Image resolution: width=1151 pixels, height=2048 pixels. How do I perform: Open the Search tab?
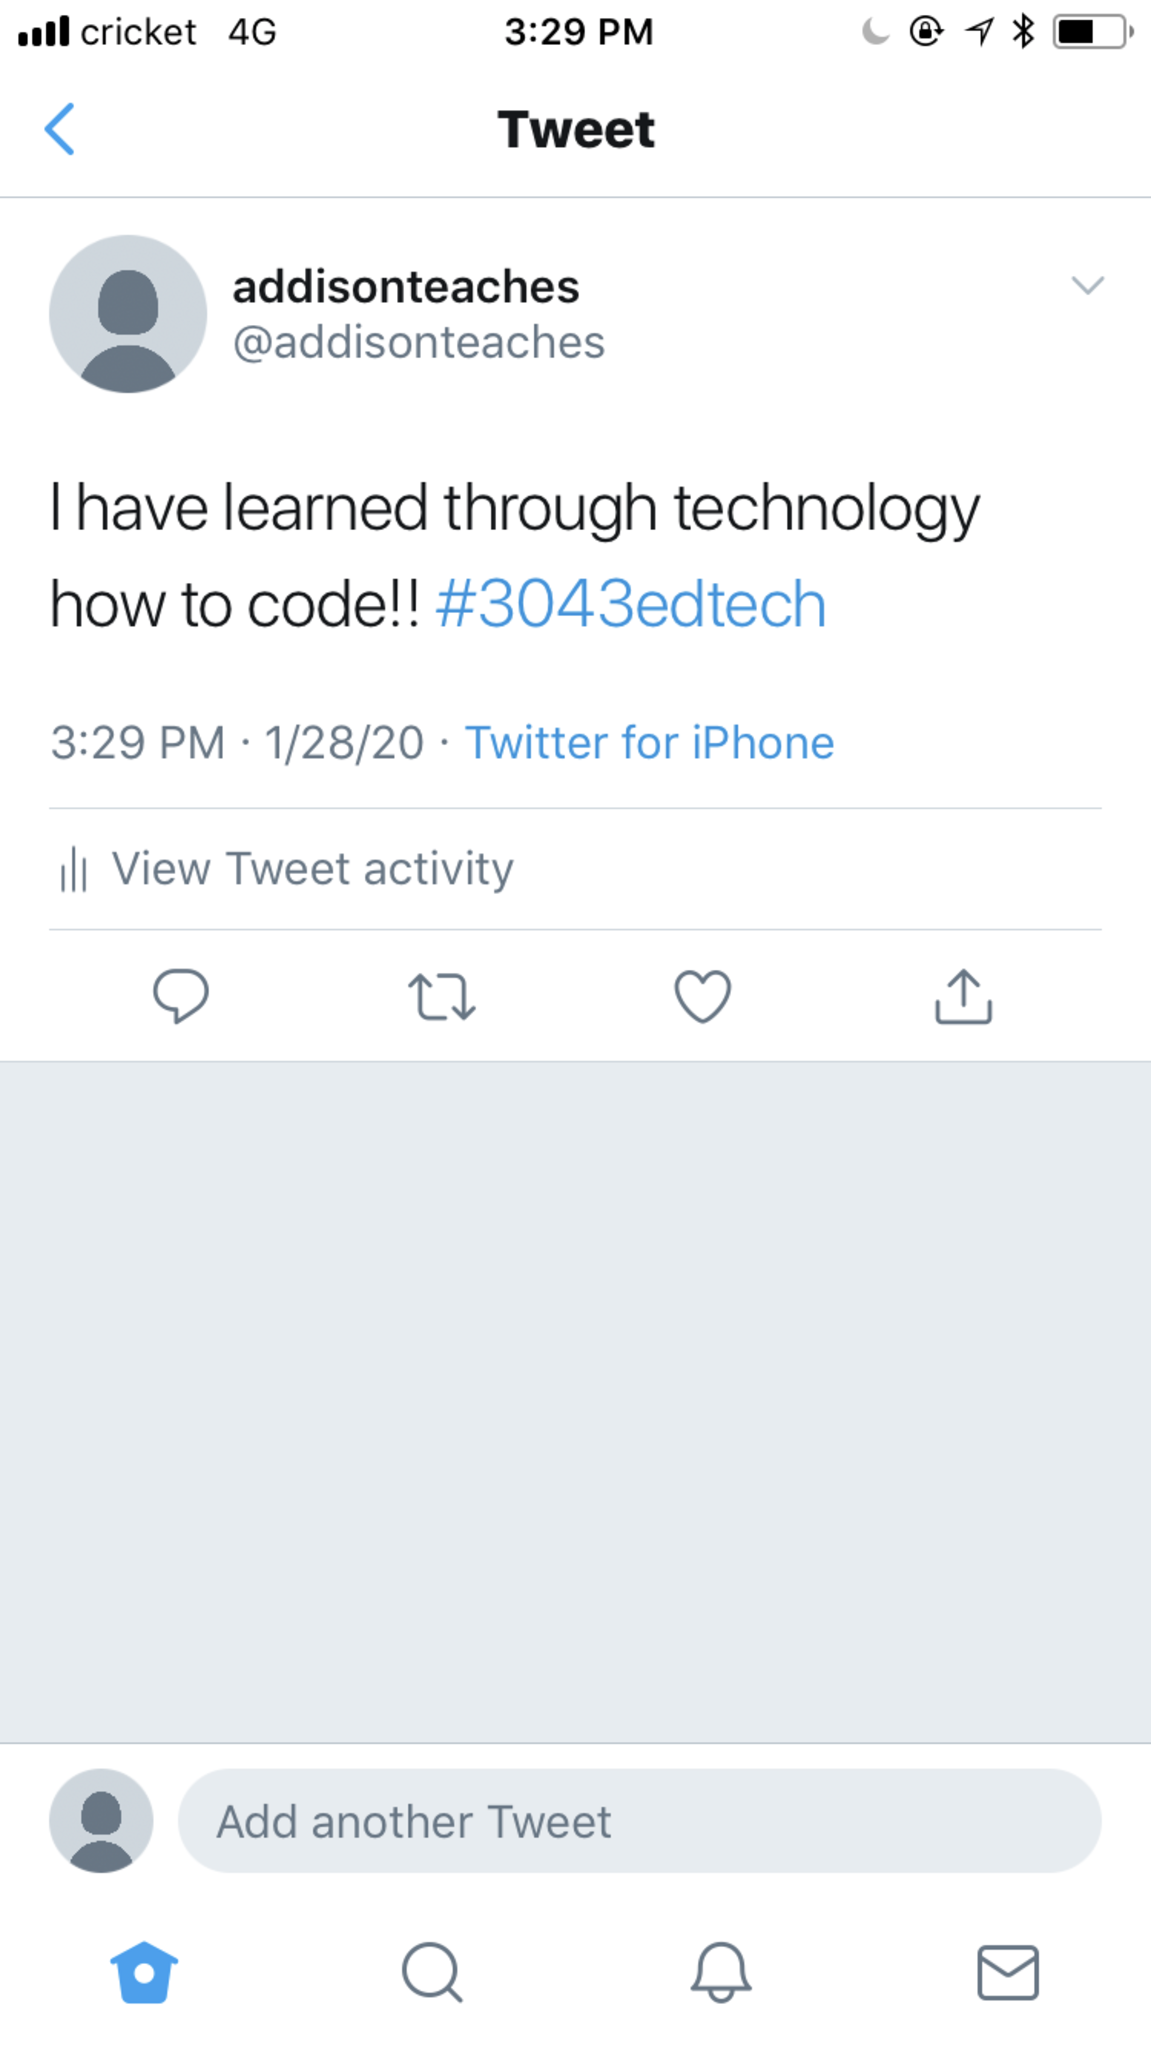tap(432, 1972)
